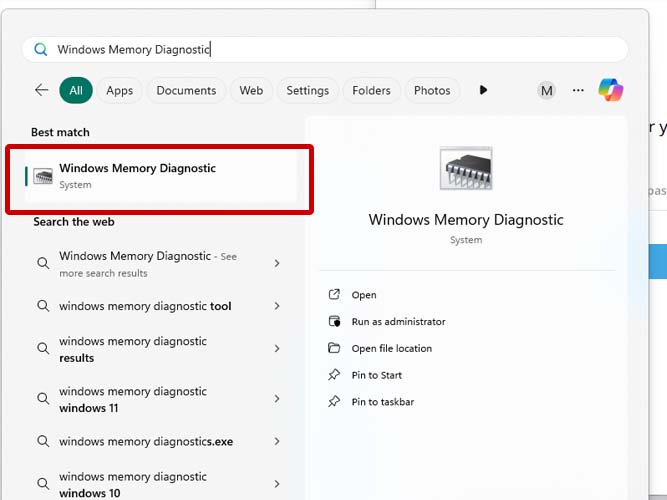Expand 'windows memory diagnostic tool' suggestion chevron
The image size is (667, 500).
point(277,307)
